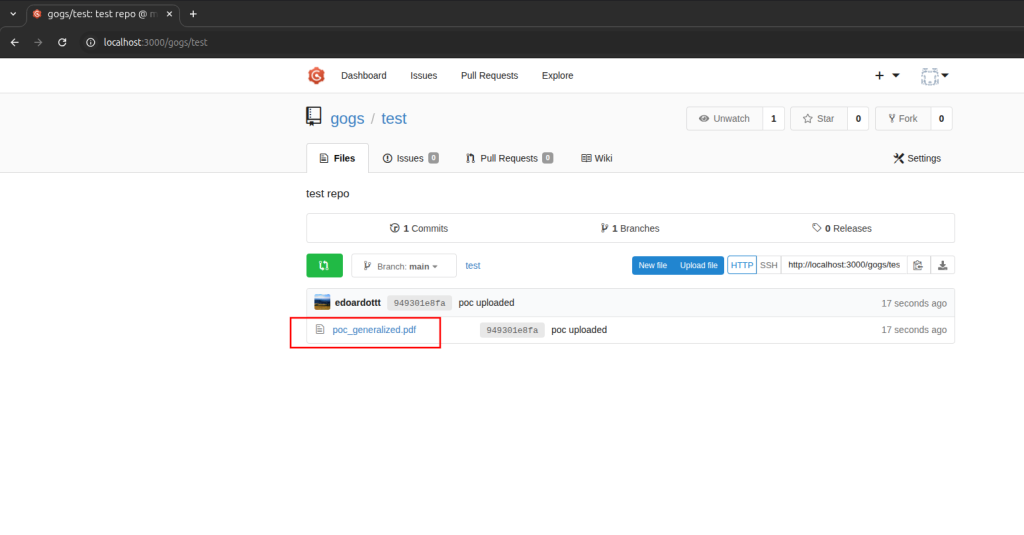The height and width of the screenshot is (535, 1024).
Task: Close the gogs/test browser tab
Action: [169, 14]
